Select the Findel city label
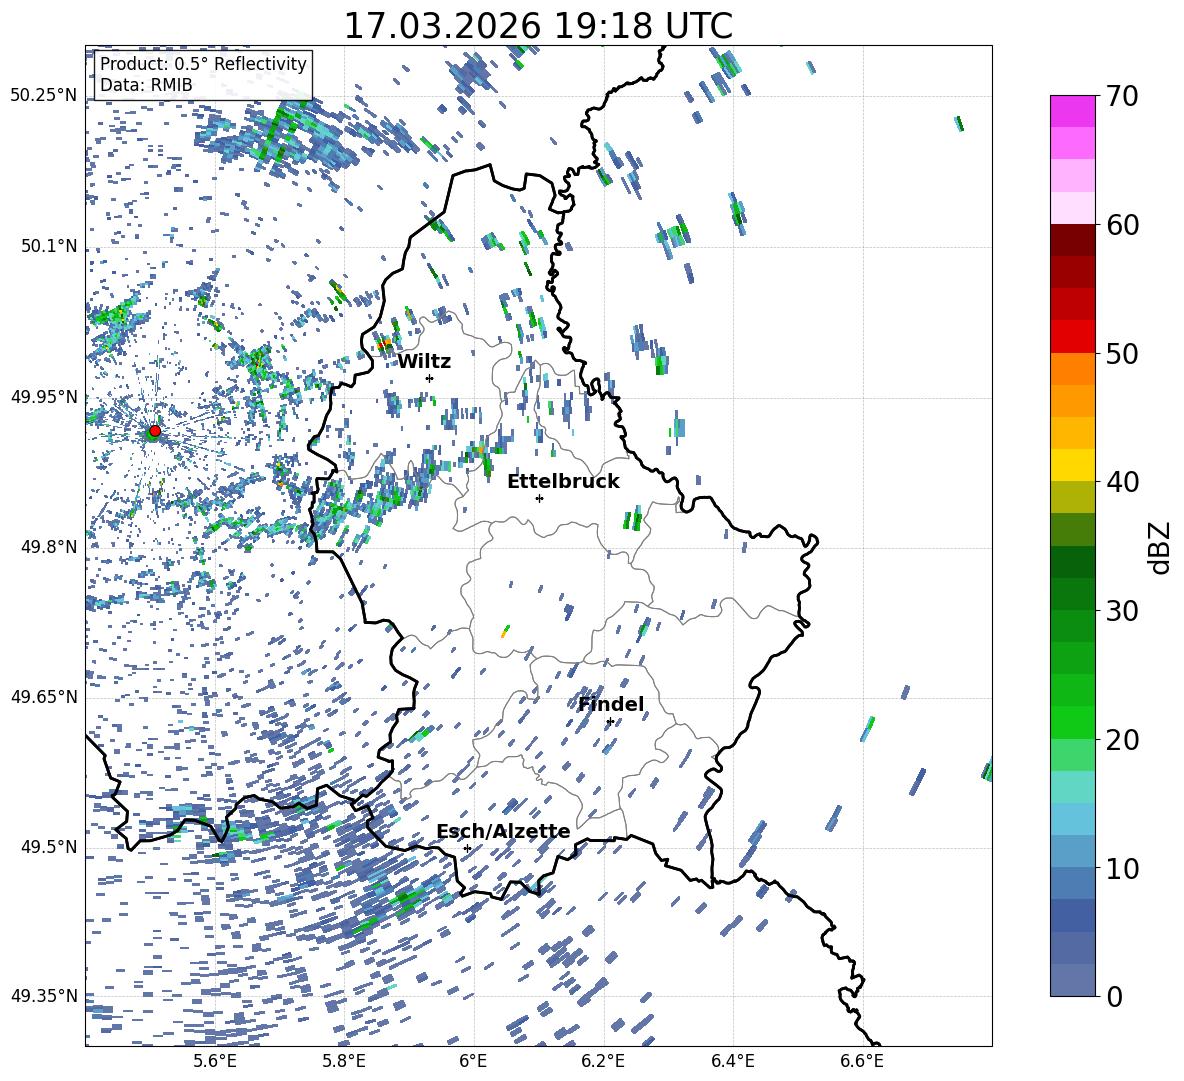This screenshot has height=1081, width=1184. click(611, 704)
